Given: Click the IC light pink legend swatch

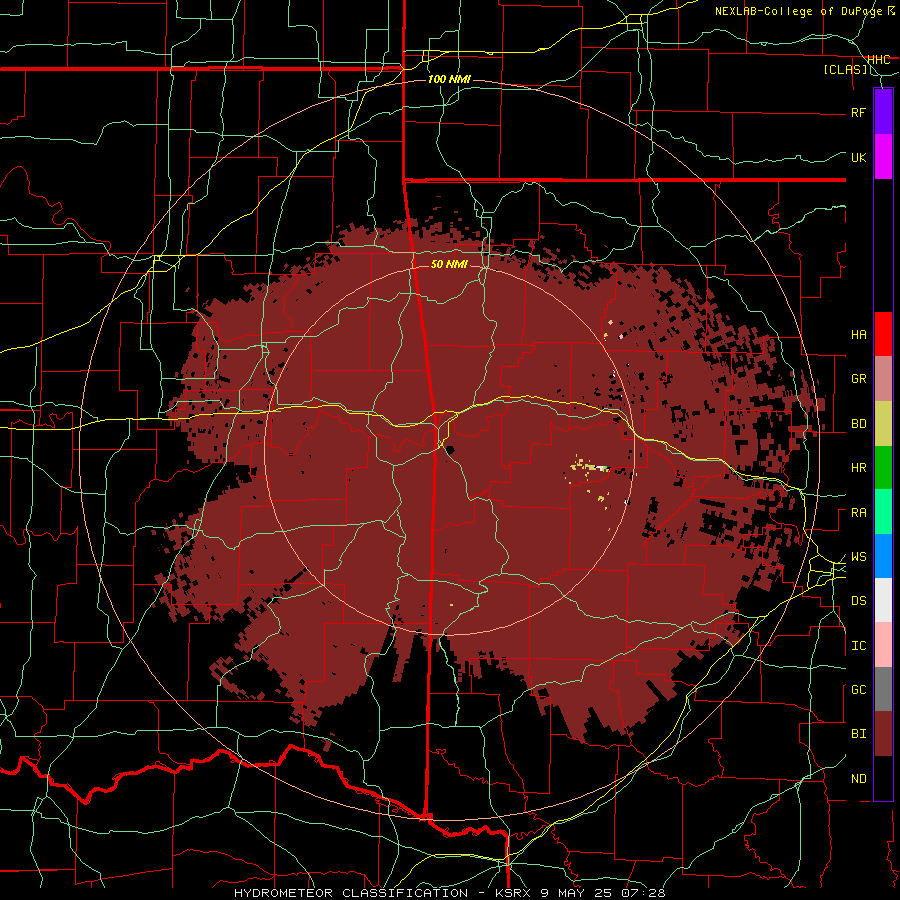Looking at the screenshot, I should 883,645.
